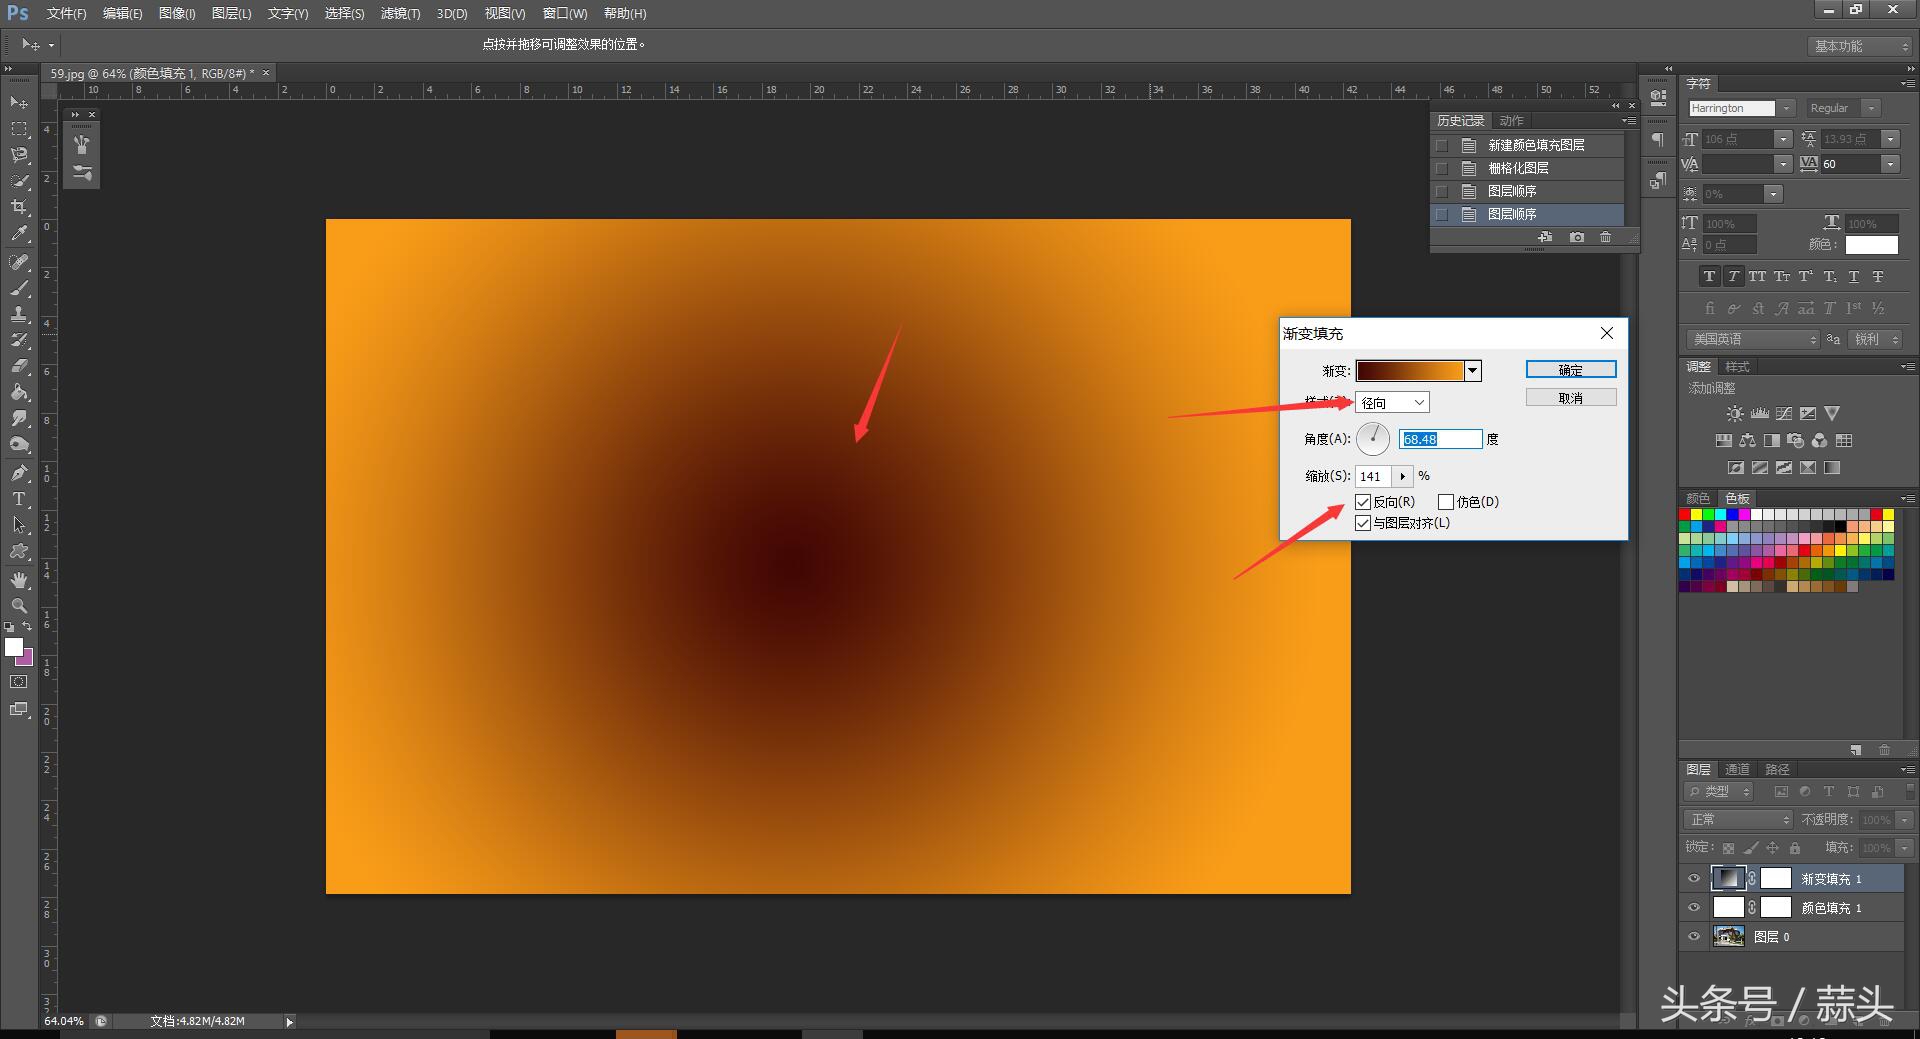The width and height of the screenshot is (1920, 1039).
Task: Open the Harrington font family dropdown
Action: (x=1786, y=108)
